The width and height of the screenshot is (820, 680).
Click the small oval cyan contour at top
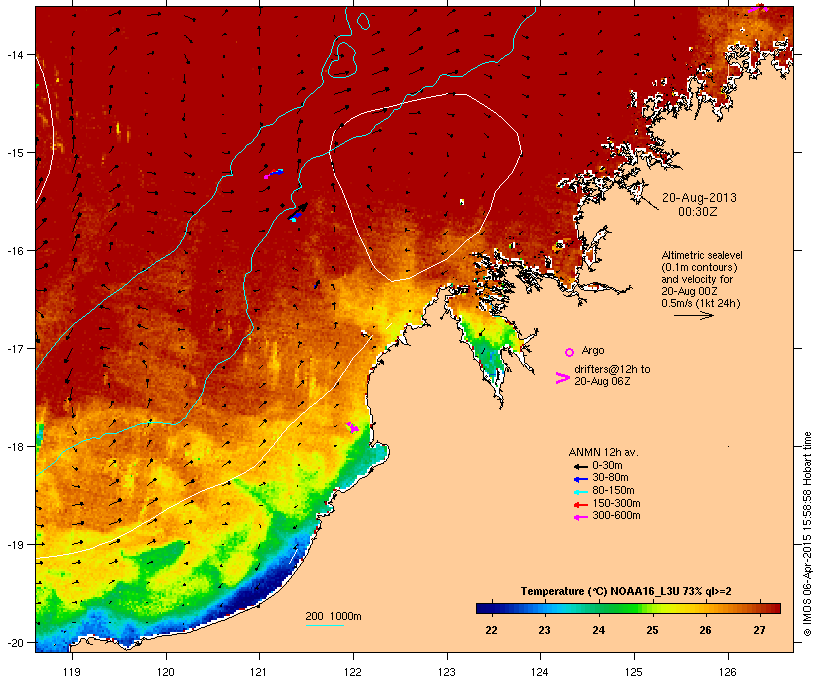(x=363, y=21)
